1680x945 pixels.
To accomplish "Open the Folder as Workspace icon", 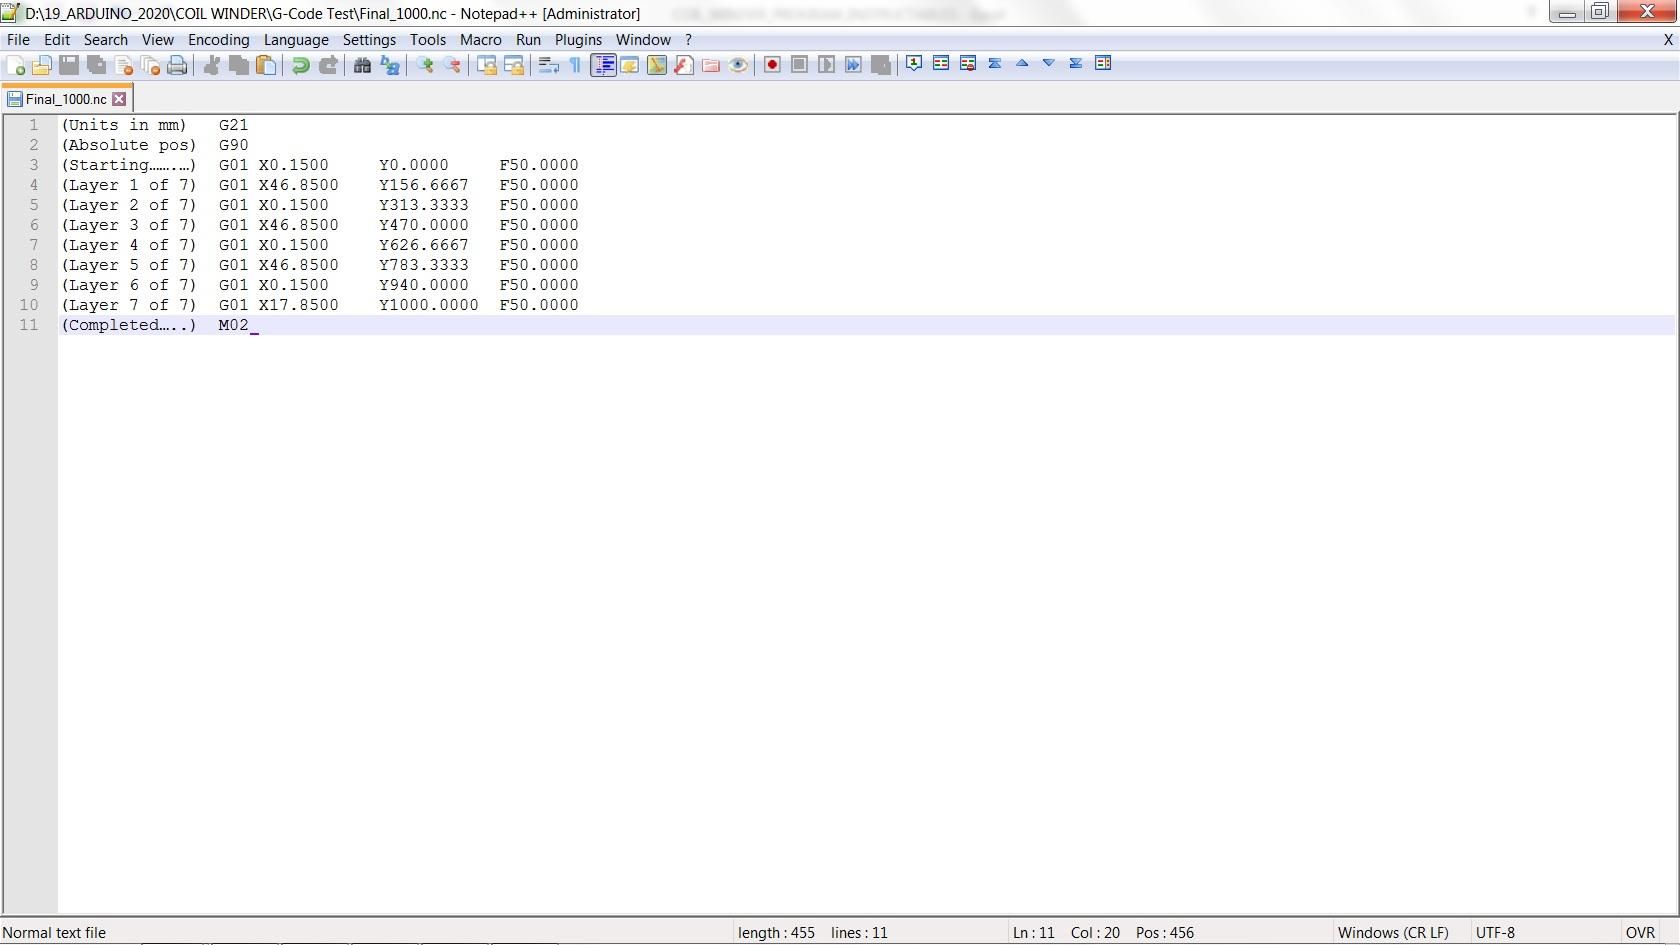I will coord(711,65).
